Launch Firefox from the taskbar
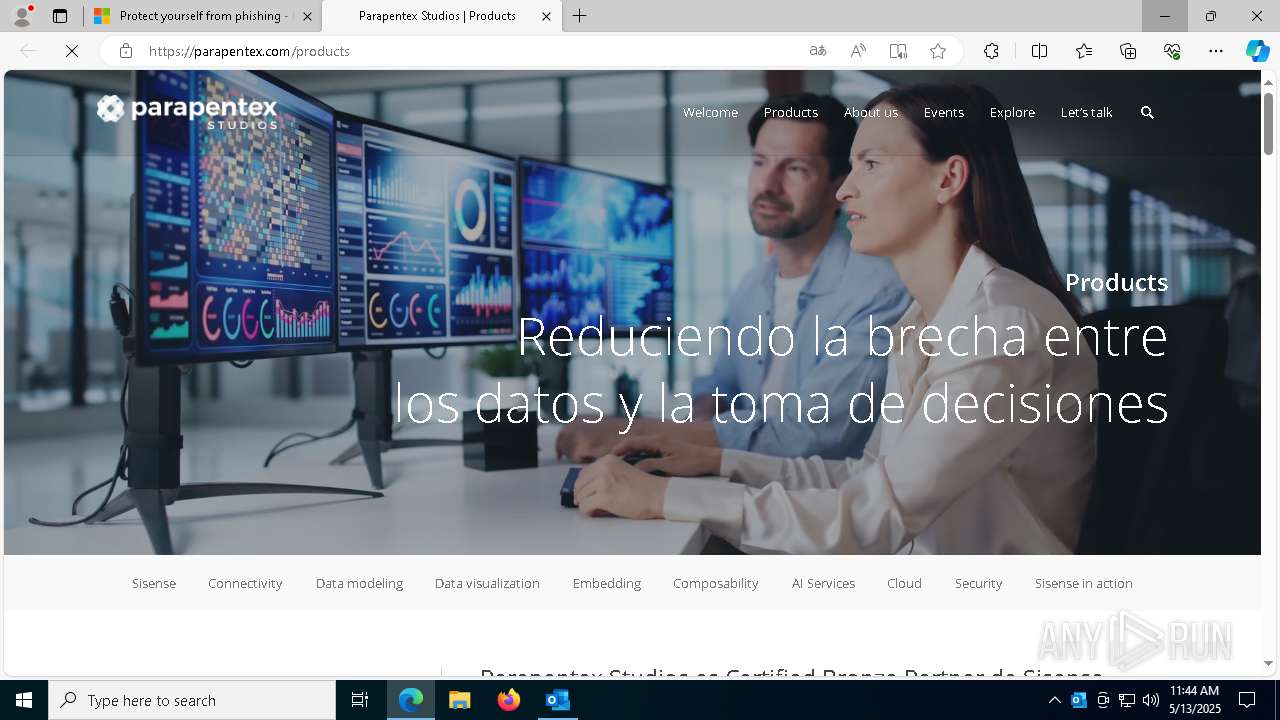The width and height of the screenshot is (1280, 720). pos(509,700)
